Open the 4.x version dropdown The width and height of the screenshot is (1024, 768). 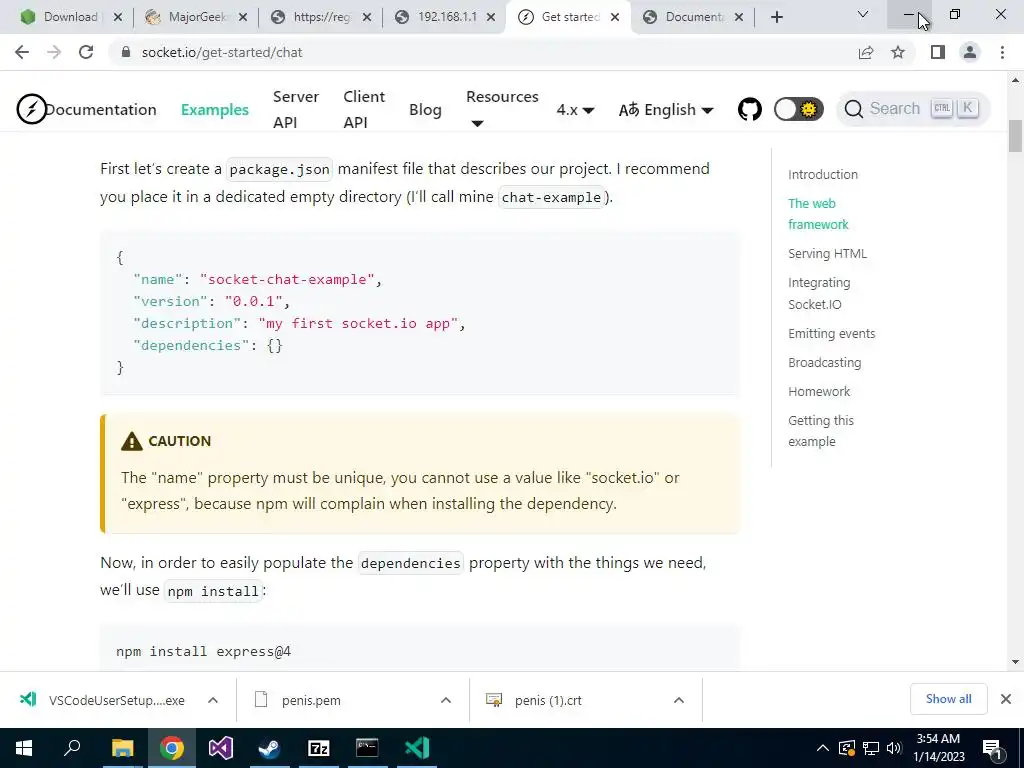click(575, 110)
